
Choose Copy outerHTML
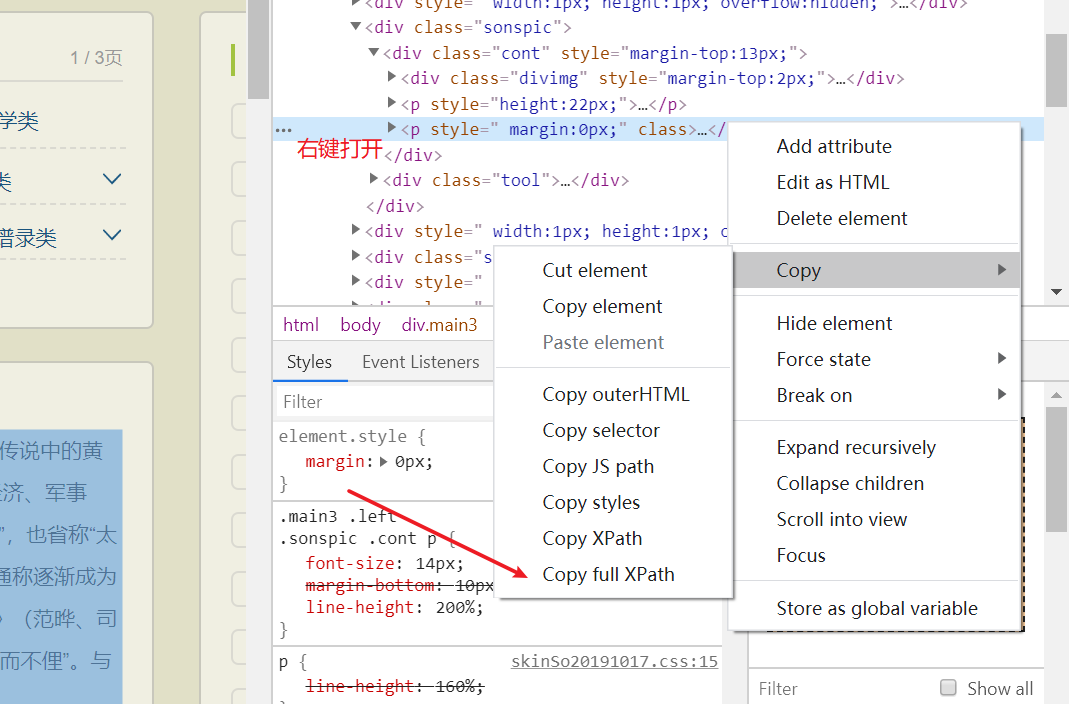tap(616, 395)
